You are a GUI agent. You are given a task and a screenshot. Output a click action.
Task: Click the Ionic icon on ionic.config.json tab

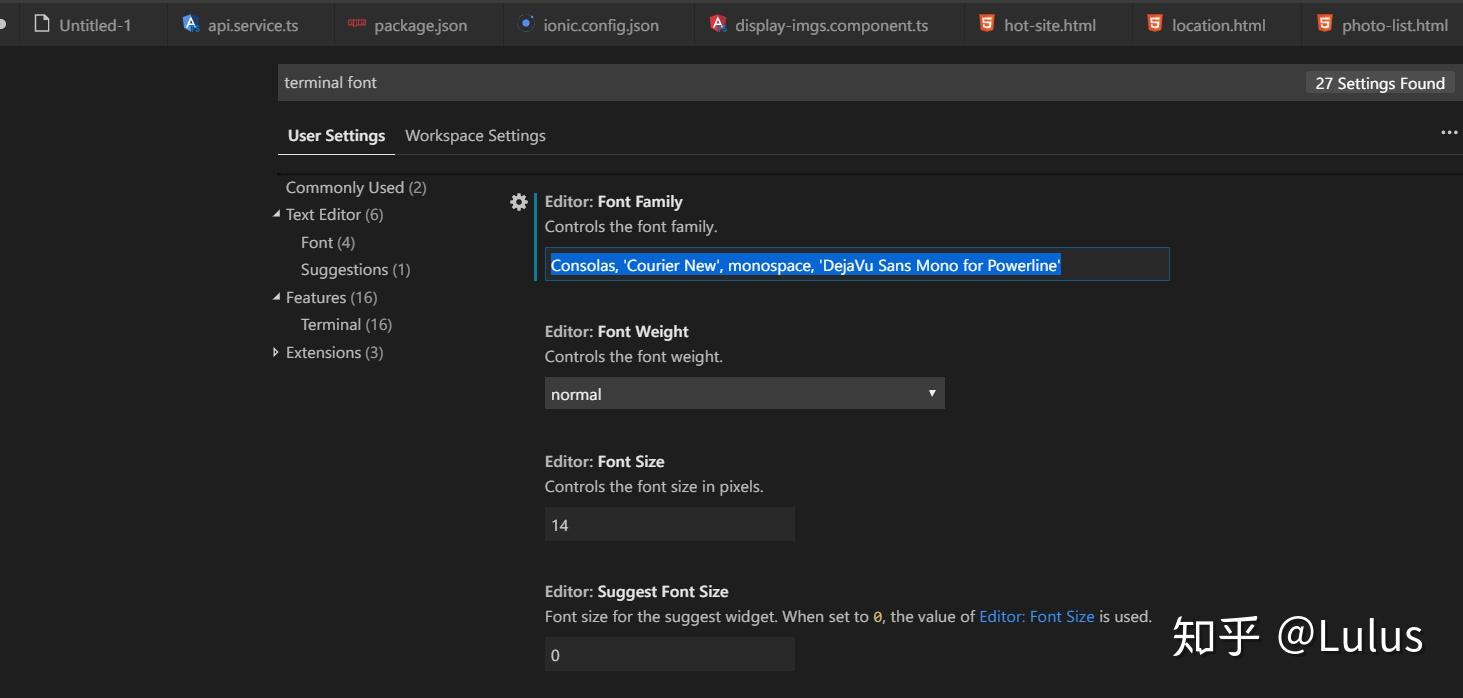coord(526,24)
